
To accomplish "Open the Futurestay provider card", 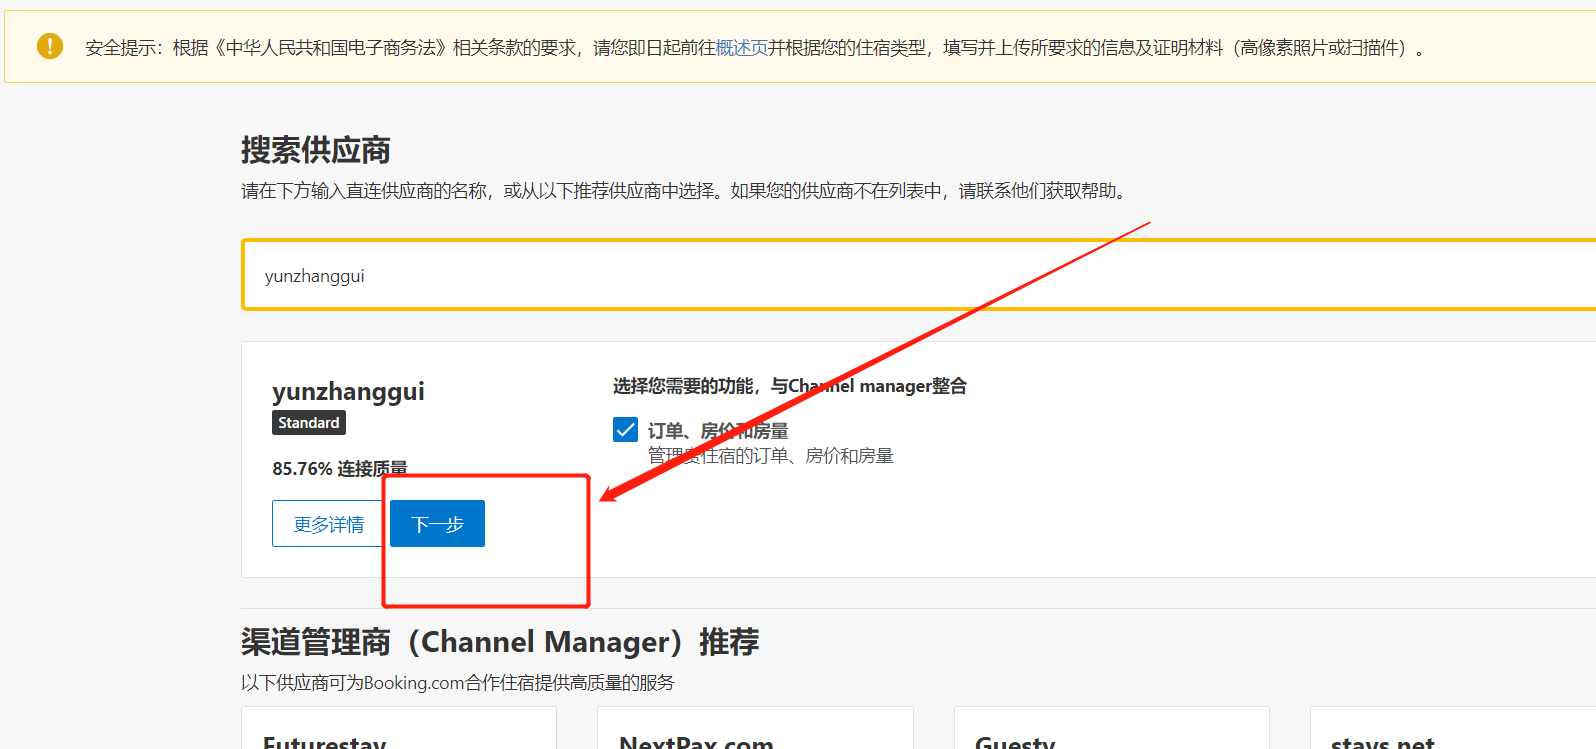I will pos(398,735).
